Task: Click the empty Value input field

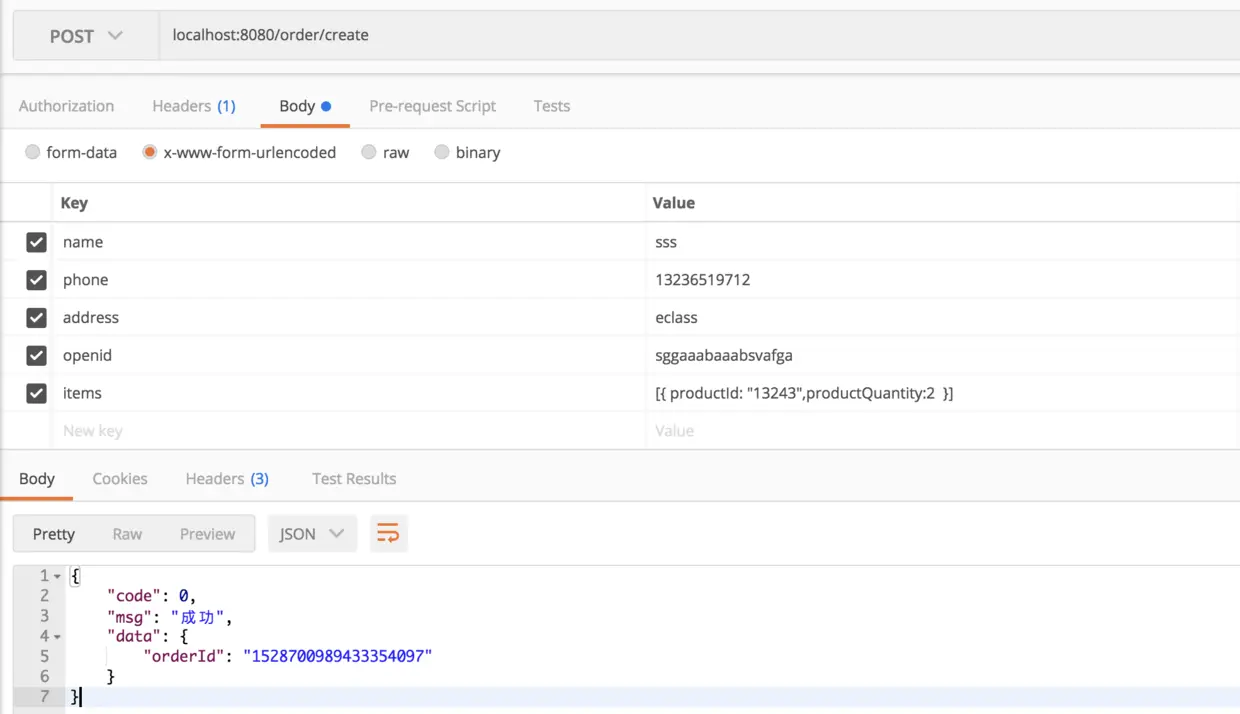Action: click(x=943, y=431)
